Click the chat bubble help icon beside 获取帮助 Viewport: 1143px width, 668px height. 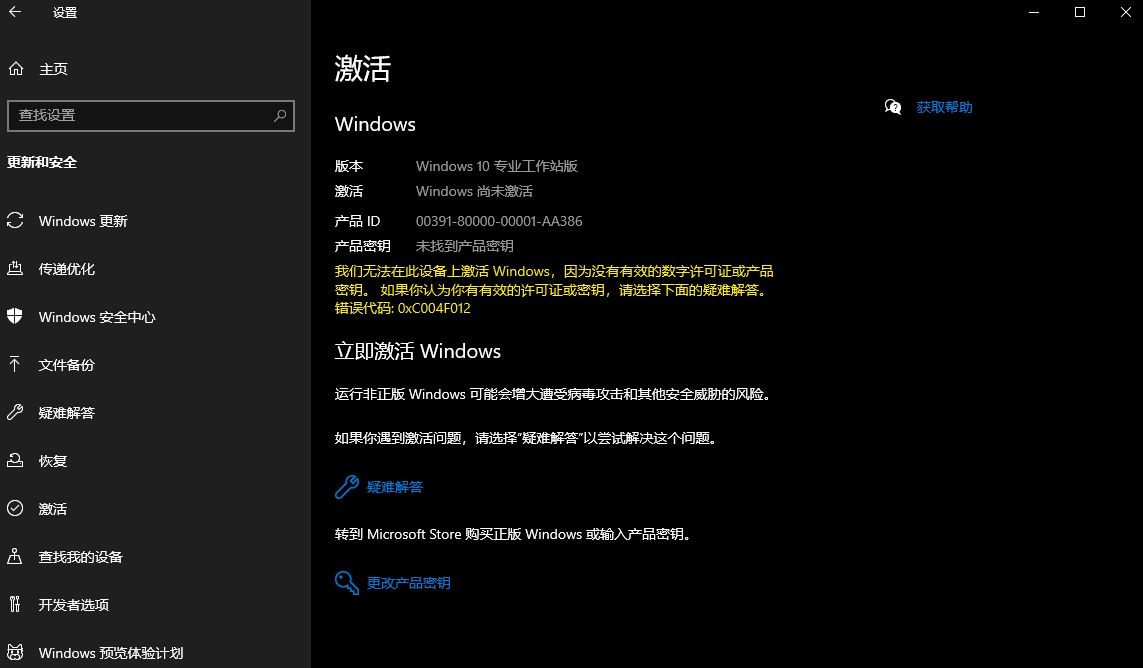click(893, 107)
